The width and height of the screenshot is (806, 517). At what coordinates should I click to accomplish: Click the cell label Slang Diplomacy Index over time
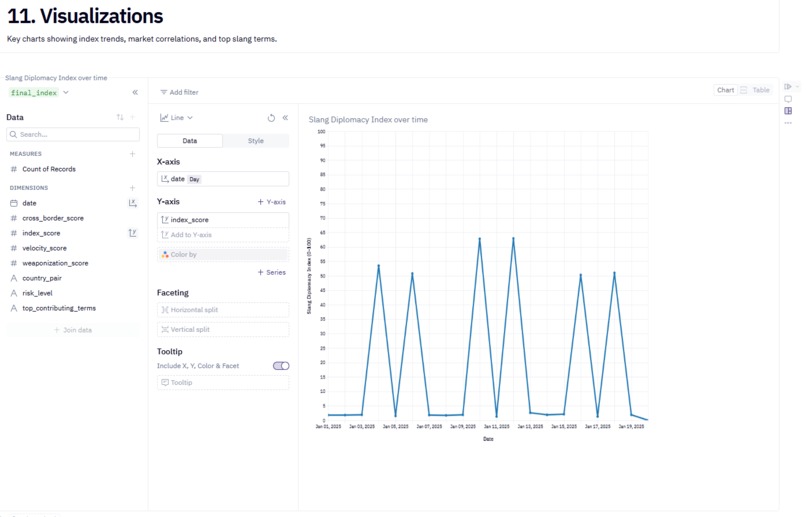click(56, 78)
